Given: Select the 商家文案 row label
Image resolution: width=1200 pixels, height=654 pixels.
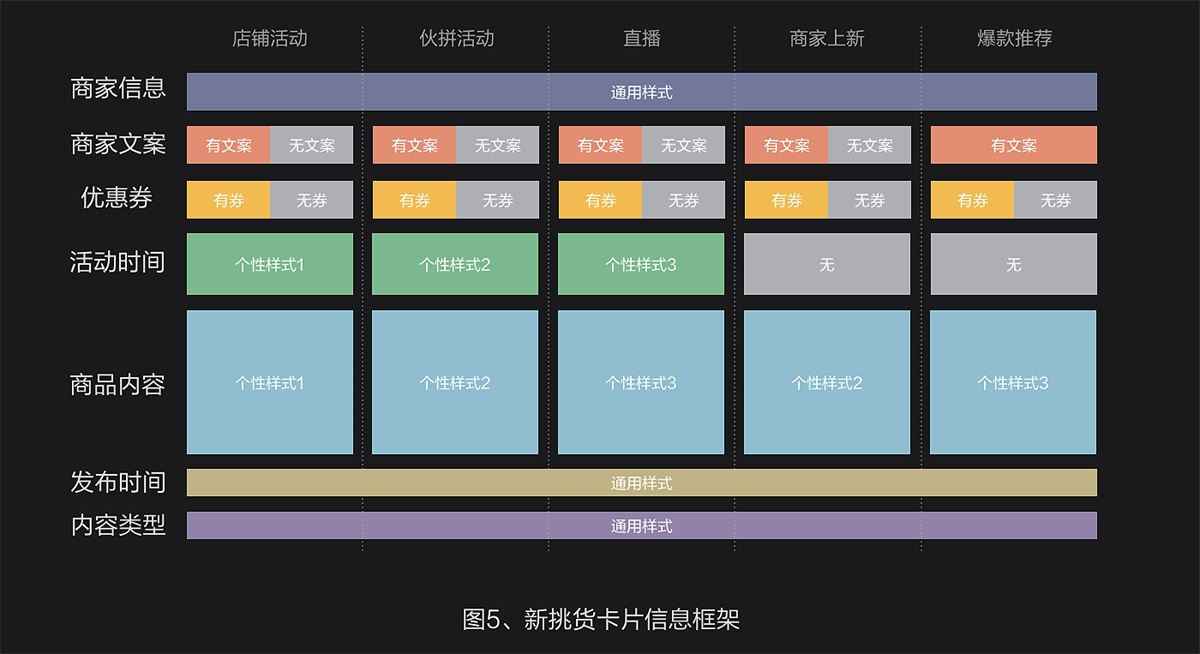Looking at the screenshot, I should coord(118,144).
